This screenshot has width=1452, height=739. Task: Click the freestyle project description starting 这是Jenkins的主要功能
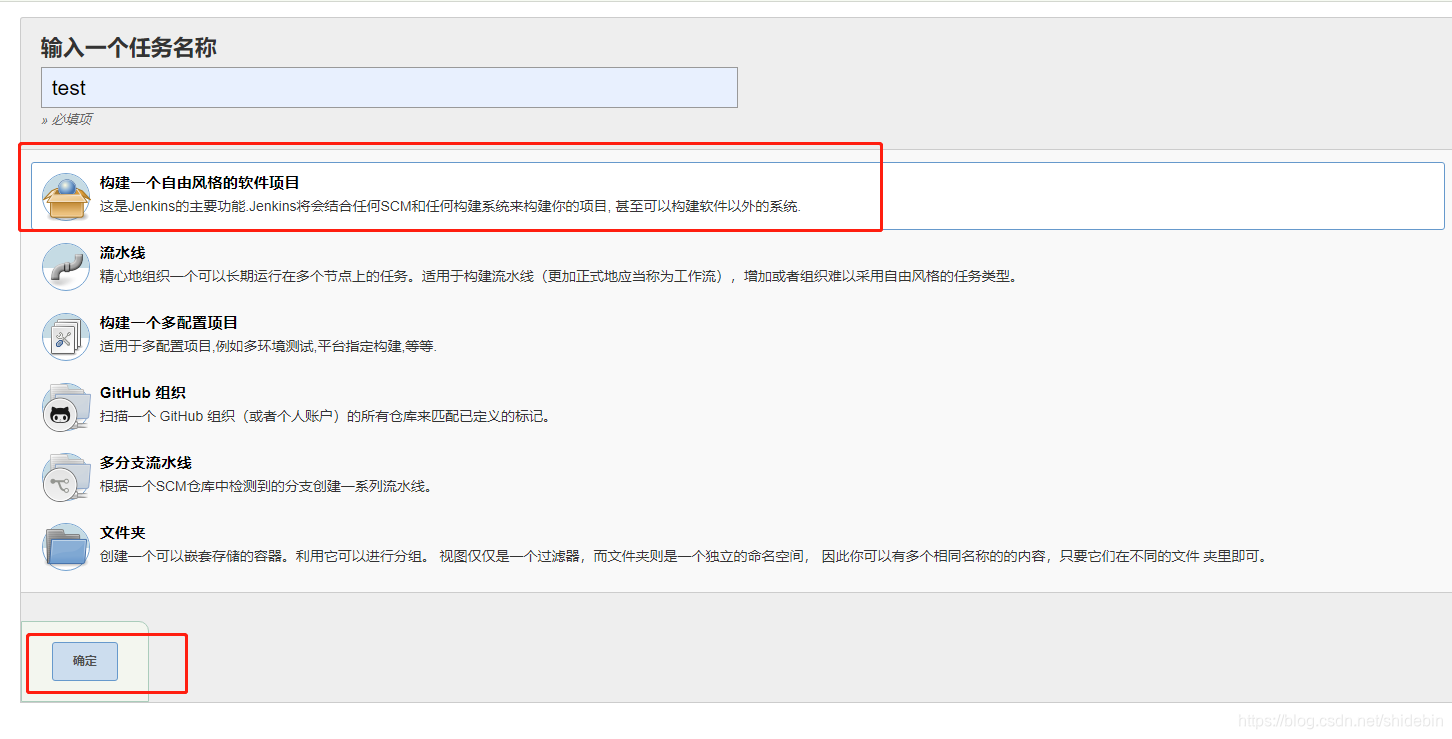pyautogui.click(x=450, y=207)
